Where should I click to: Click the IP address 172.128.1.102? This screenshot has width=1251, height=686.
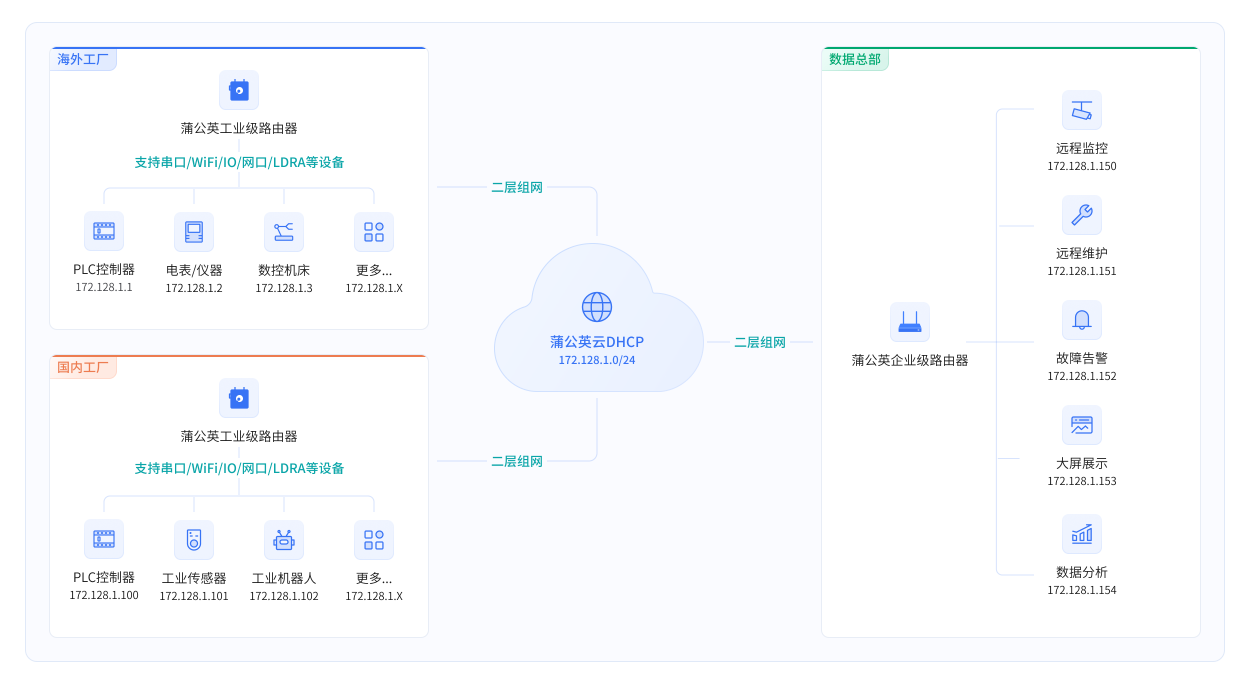pos(284,596)
